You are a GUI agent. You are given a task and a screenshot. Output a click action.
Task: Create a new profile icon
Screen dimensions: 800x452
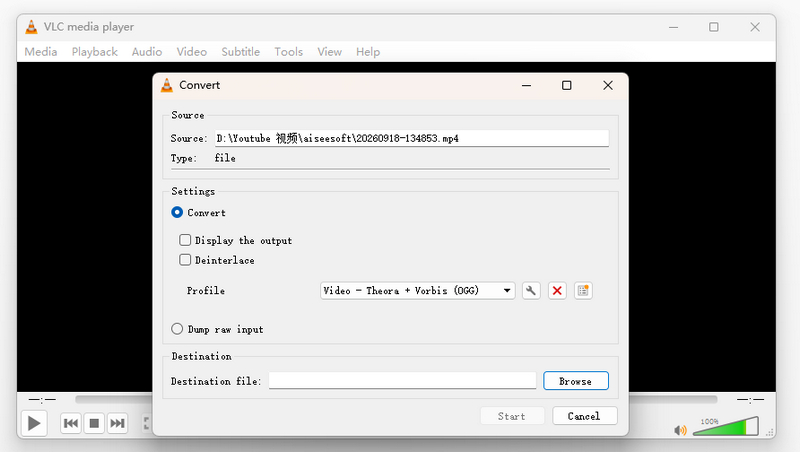tap(583, 291)
